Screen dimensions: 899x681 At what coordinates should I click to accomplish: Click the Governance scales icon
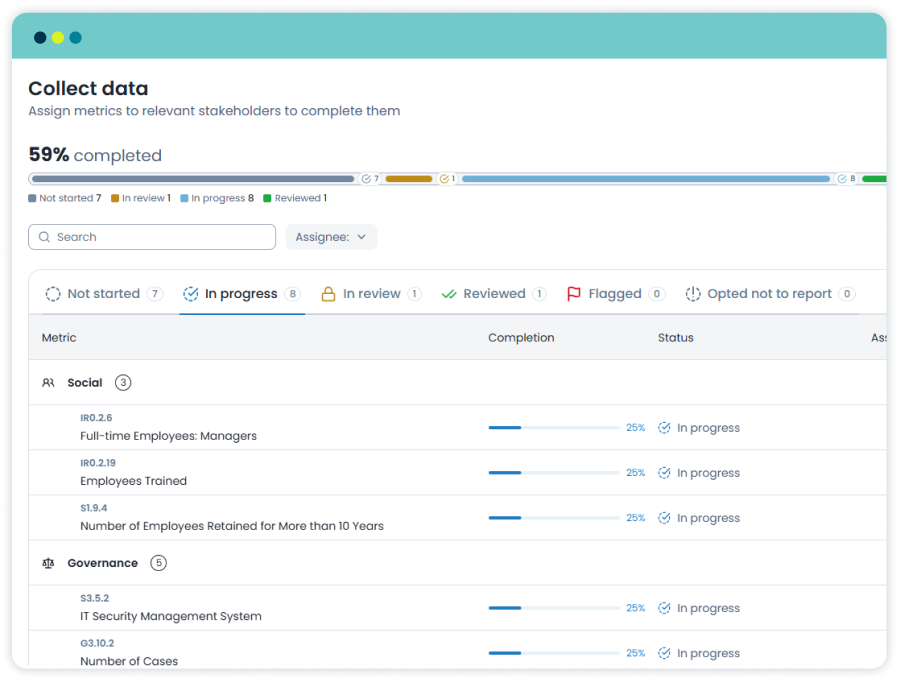[x=48, y=563]
